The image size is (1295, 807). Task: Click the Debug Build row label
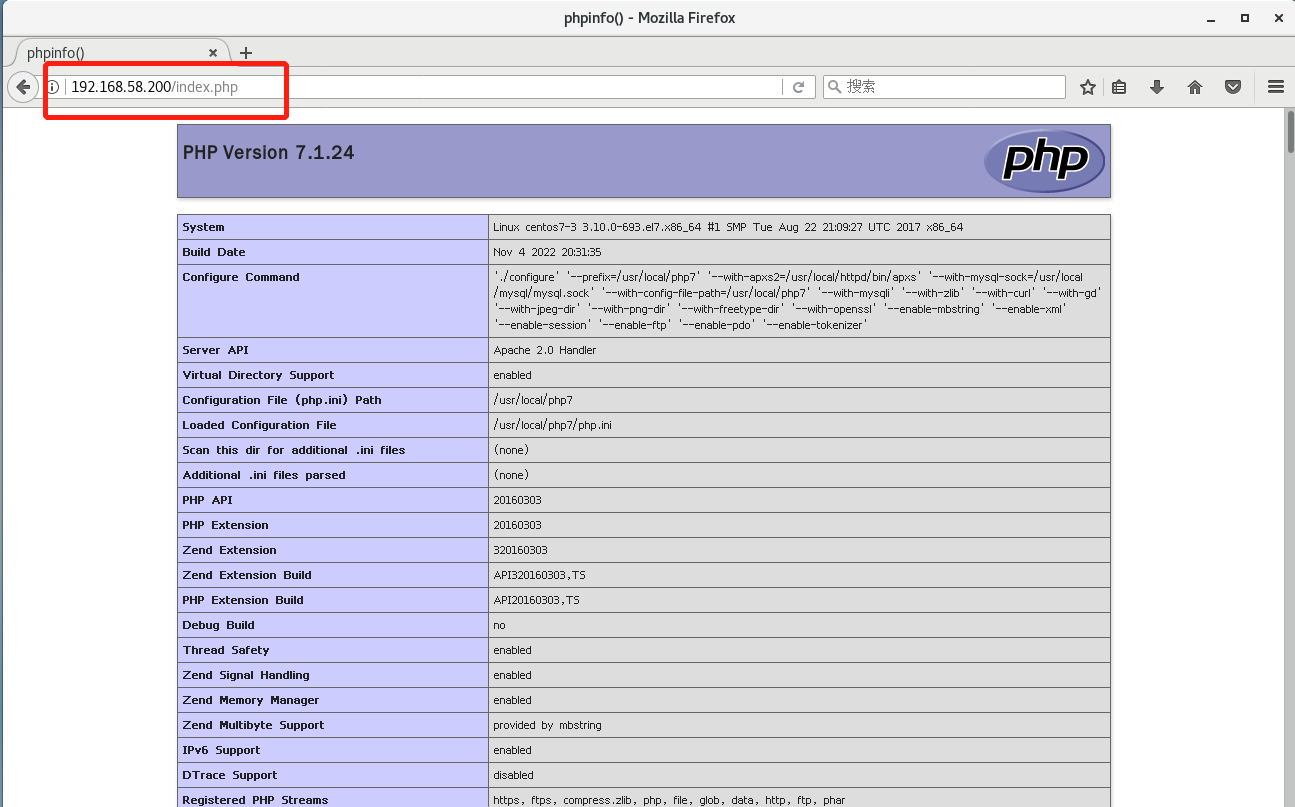pos(218,625)
